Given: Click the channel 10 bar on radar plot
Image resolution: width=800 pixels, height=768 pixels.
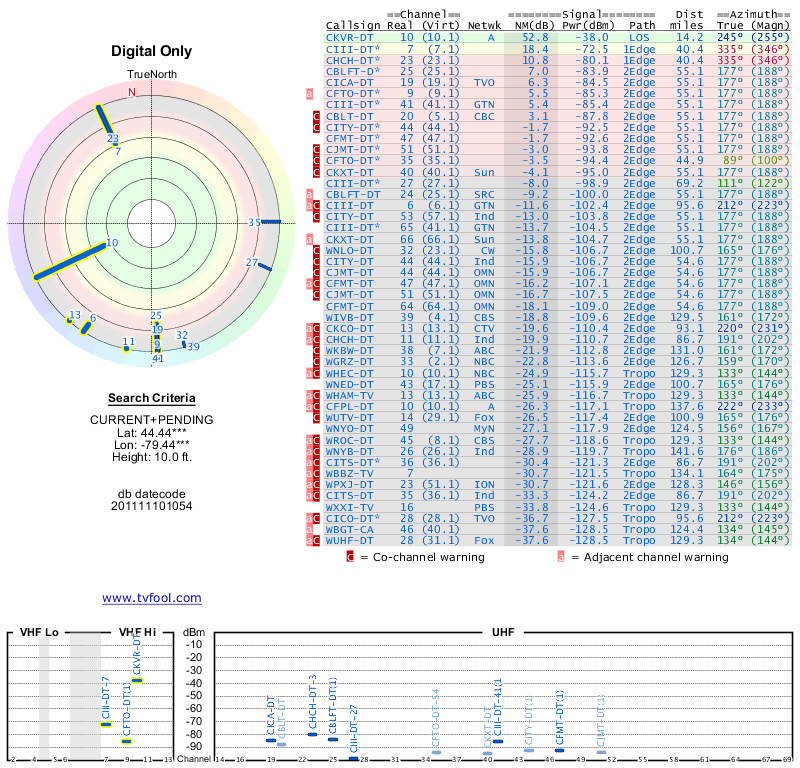Looking at the screenshot, I should pos(69,261).
